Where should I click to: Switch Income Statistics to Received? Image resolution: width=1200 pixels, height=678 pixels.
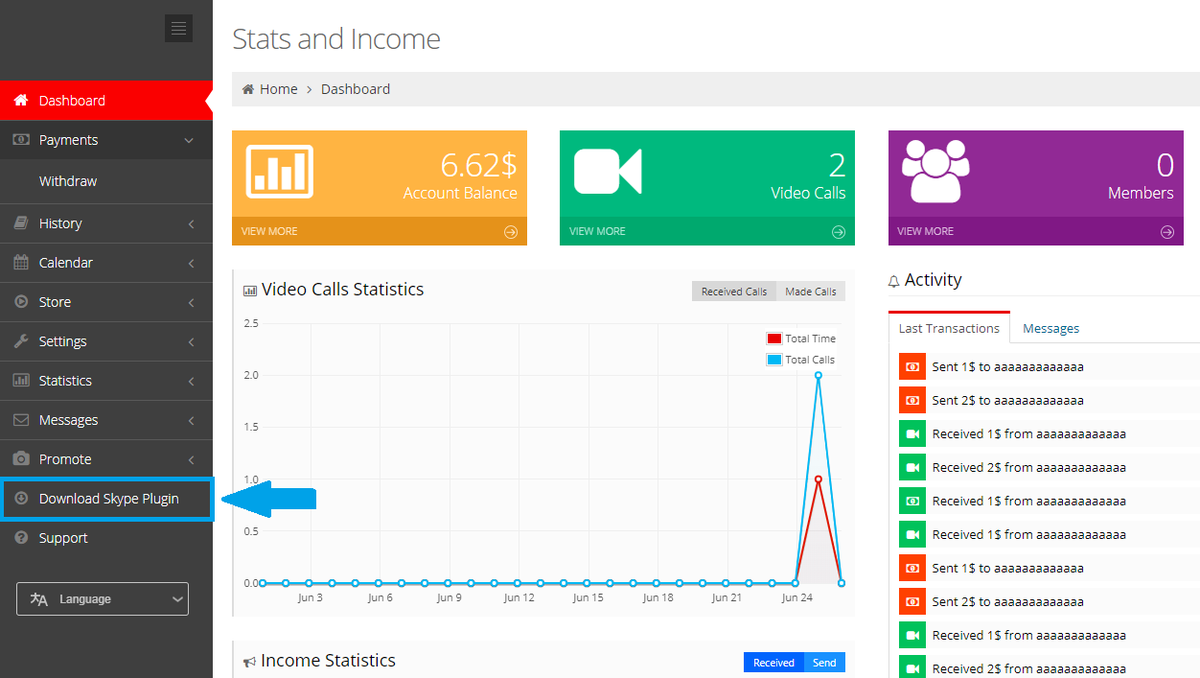click(774, 662)
